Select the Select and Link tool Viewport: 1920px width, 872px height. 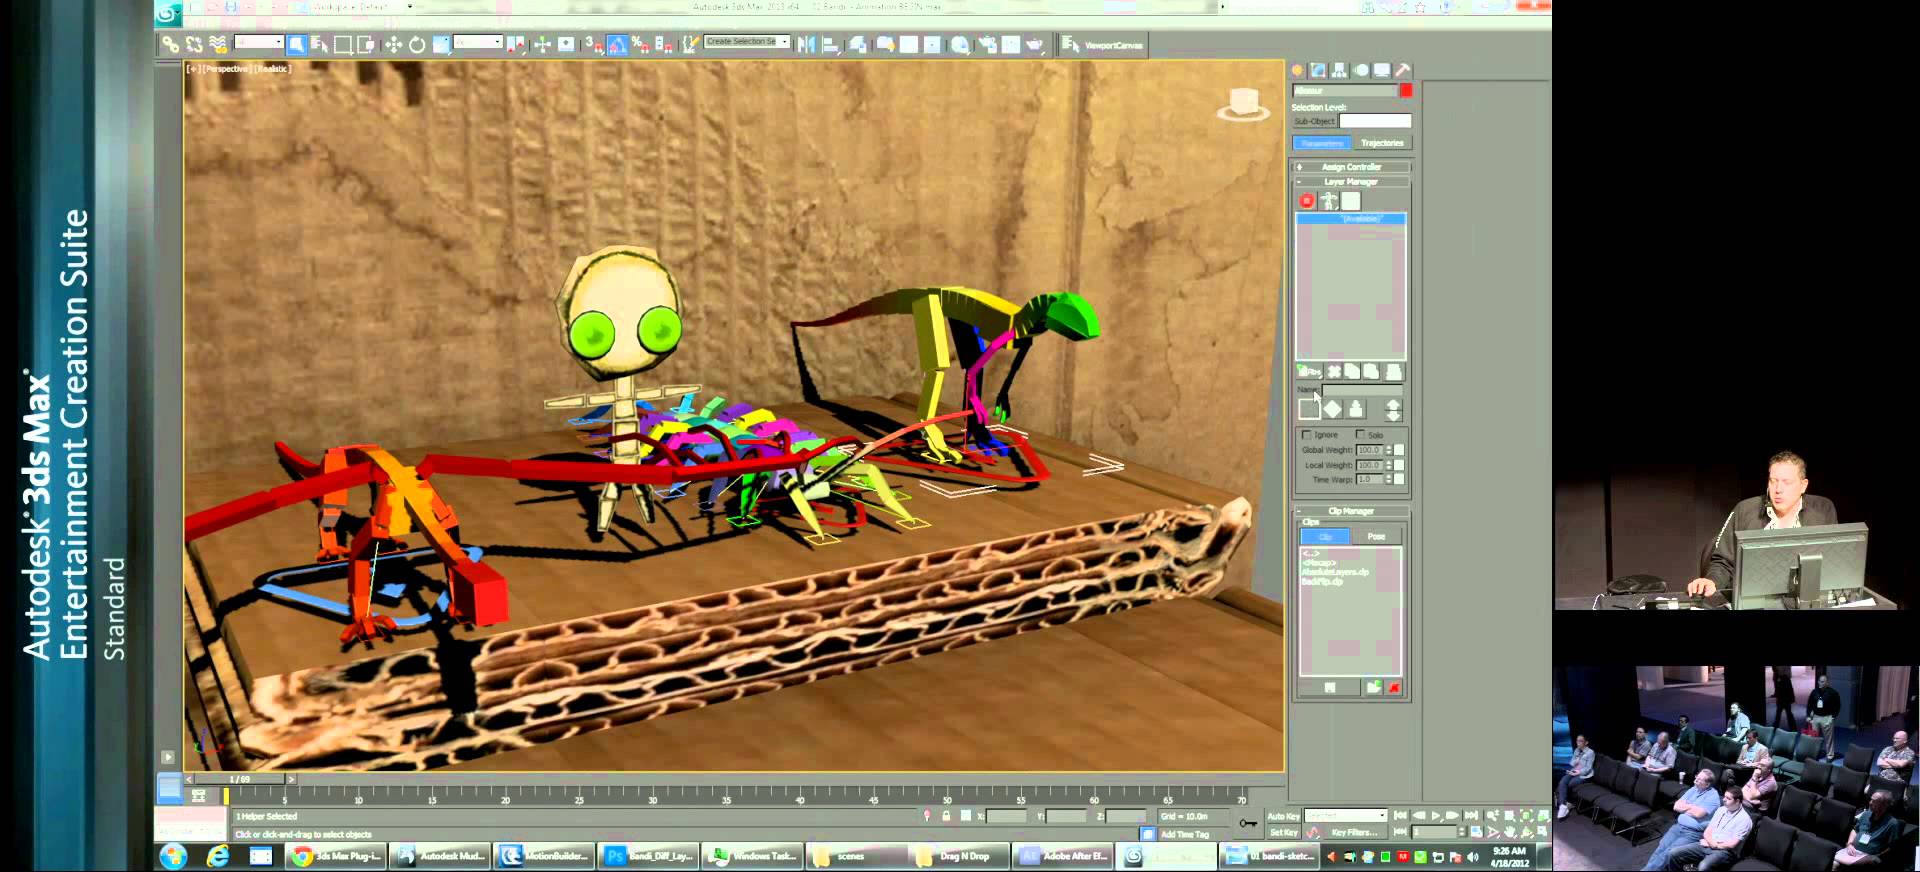(170, 44)
